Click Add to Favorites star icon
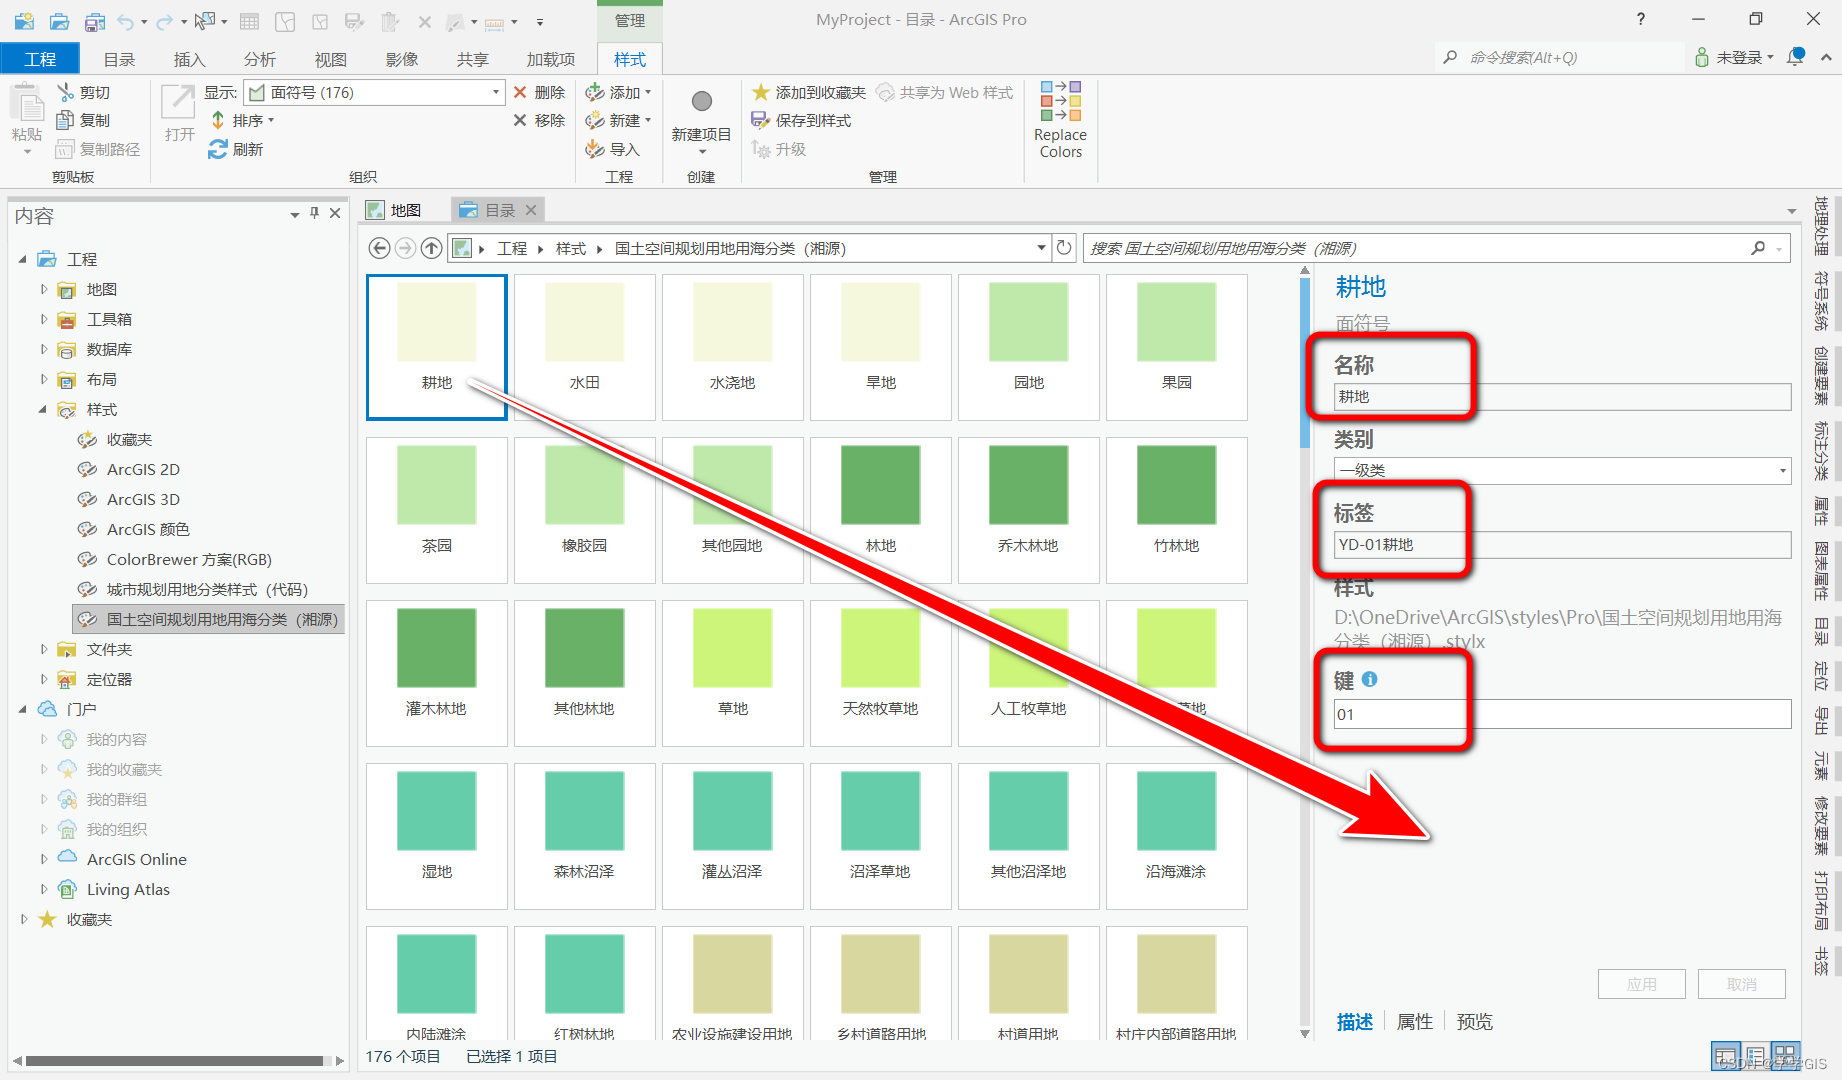Image resolution: width=1842 pixels, height=1080 pixels. [x=761, y=92]
